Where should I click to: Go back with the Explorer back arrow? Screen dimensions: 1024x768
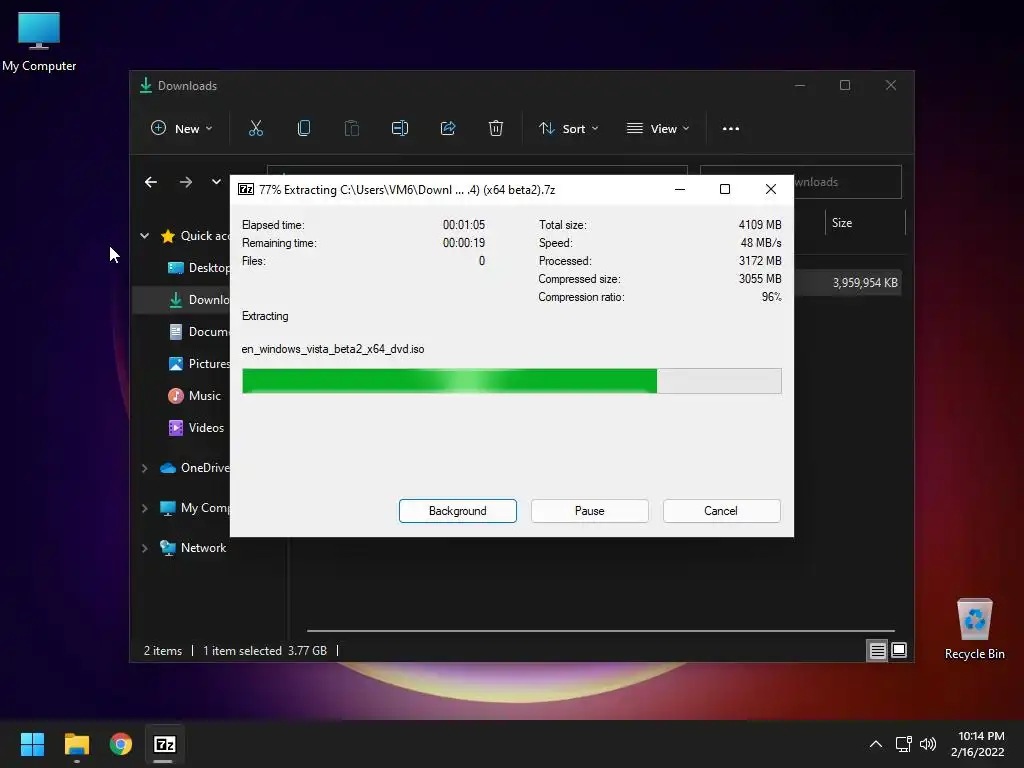[151, 182]
